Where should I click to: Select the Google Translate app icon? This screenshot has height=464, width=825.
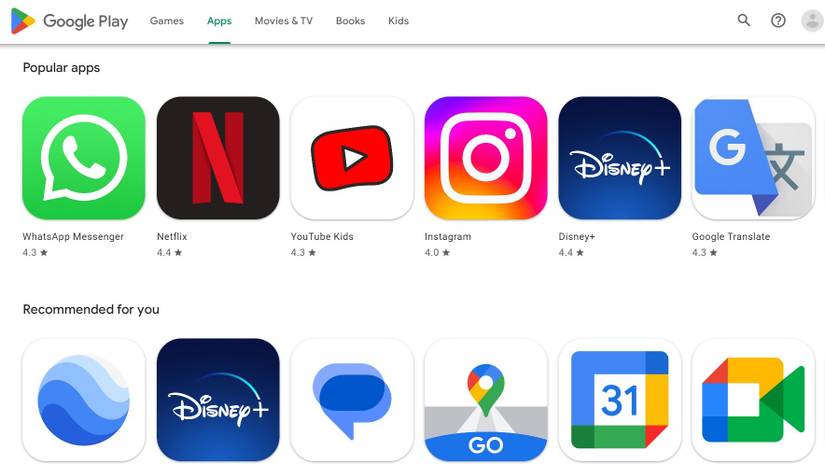point(753,158)
